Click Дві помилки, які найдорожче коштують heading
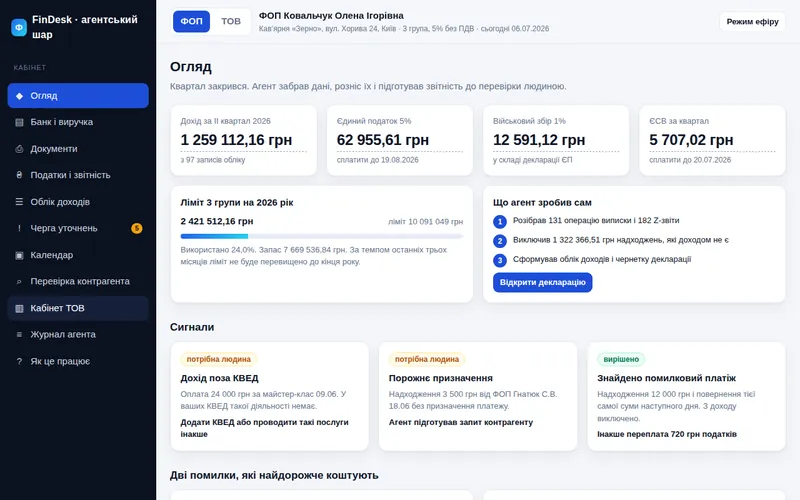Screen dimensions: 800x500 click(x=274, y=476)
